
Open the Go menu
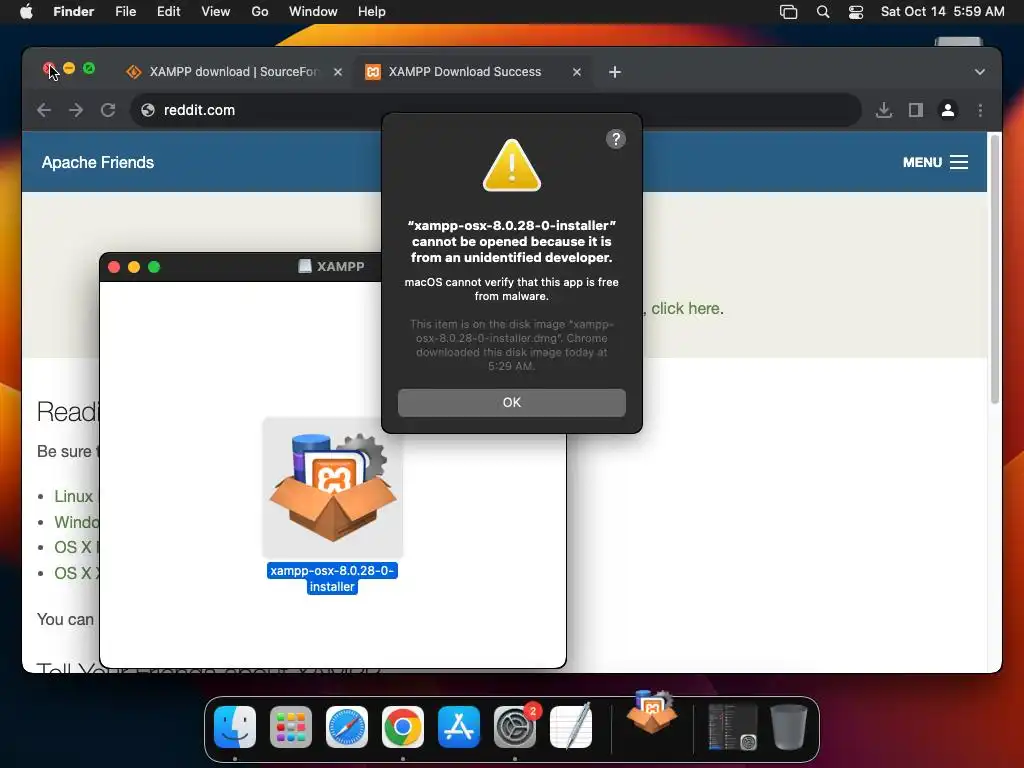[260, 12]
